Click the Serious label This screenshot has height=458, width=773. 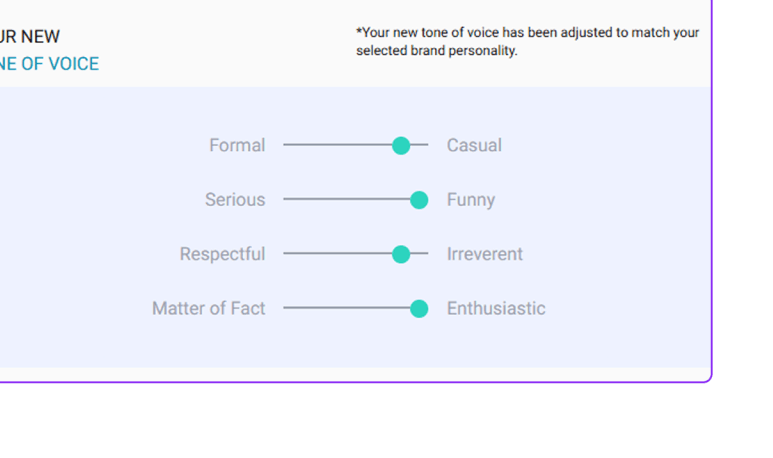tap(235, 200)
